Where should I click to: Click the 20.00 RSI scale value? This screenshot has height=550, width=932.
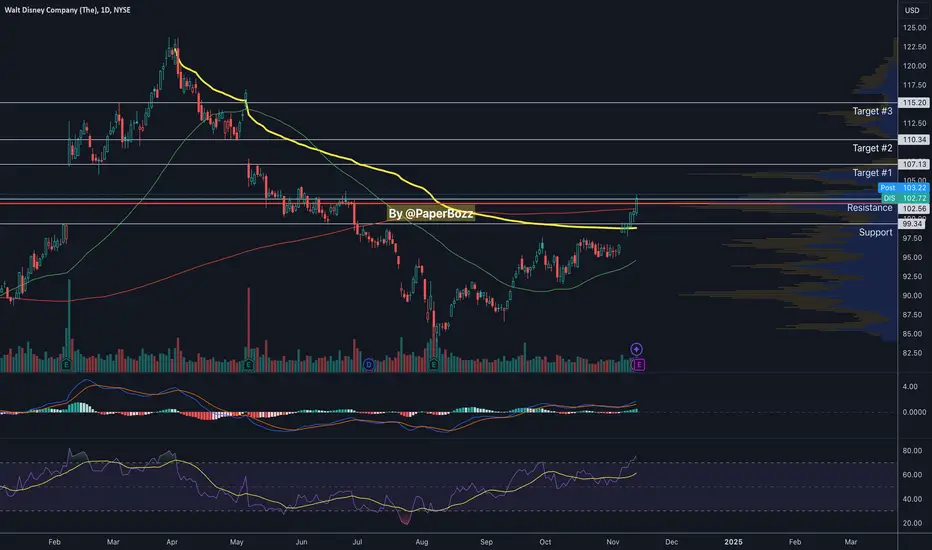912,523
